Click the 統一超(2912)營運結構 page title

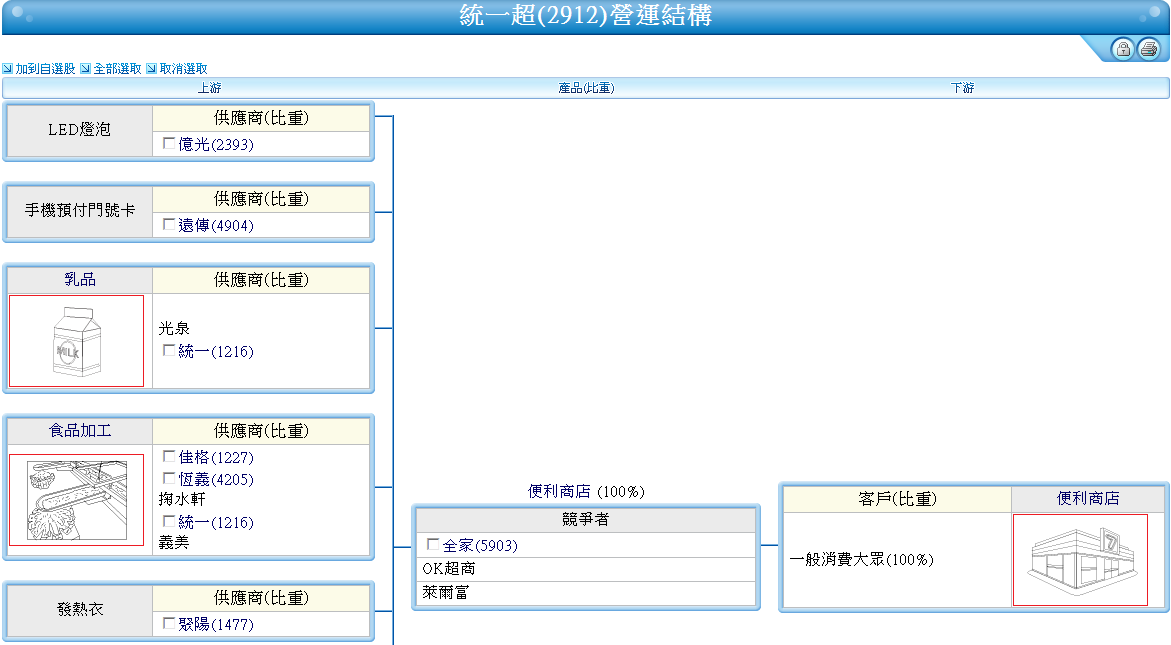(586, 16)
